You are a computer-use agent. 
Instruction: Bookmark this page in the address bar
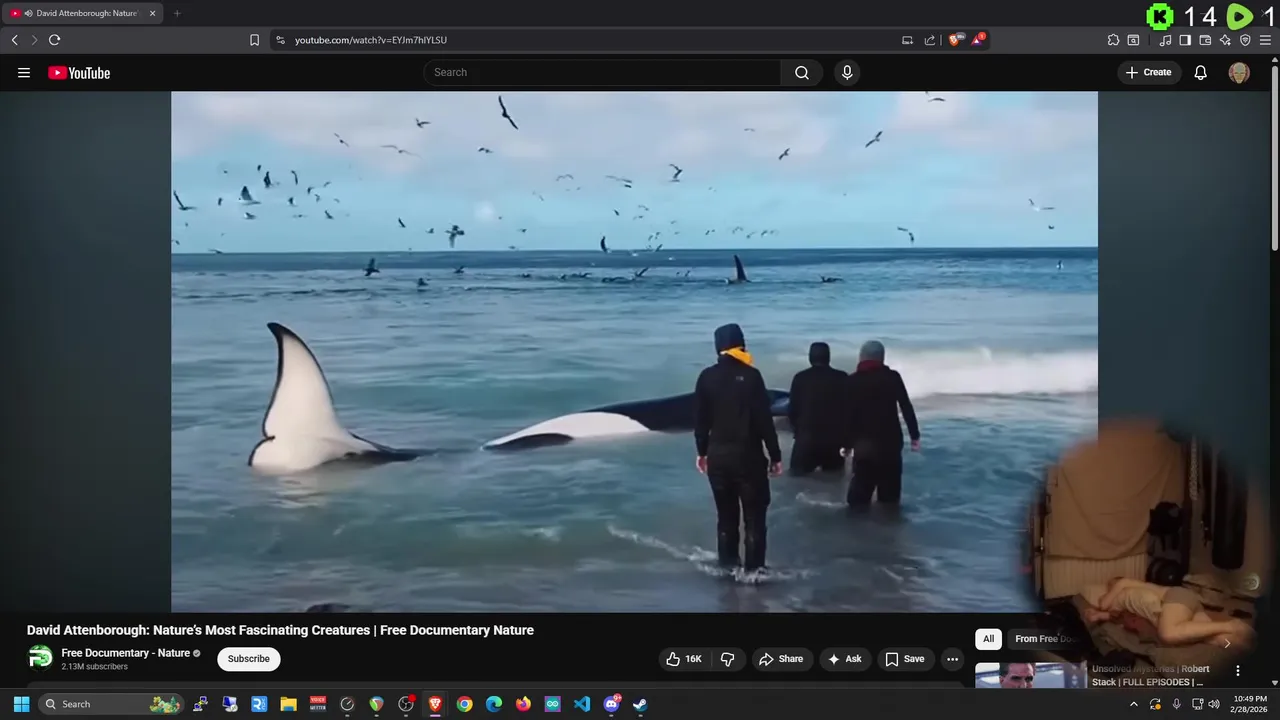pyautogui.click(x=254, y=40)
